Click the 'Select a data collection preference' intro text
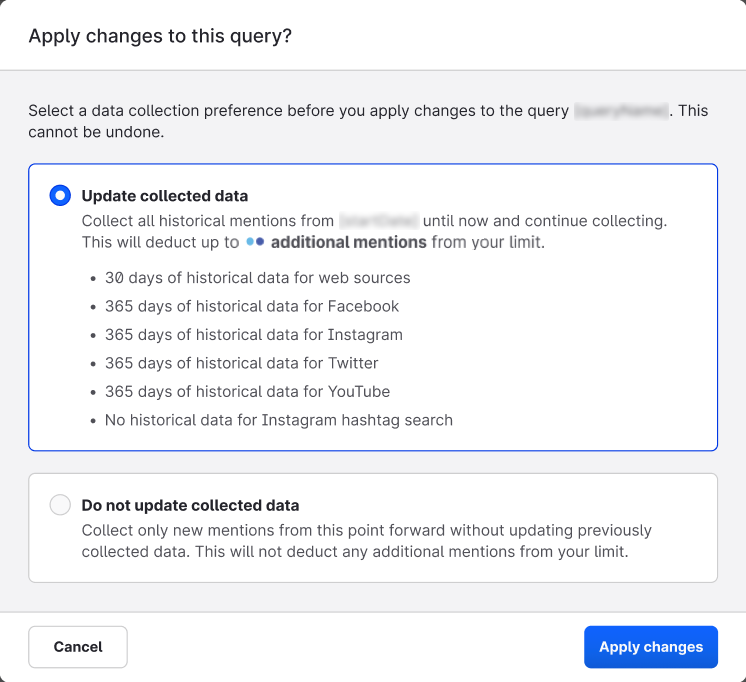This screenshot has width=746, height=682. (x=300, y=111)
